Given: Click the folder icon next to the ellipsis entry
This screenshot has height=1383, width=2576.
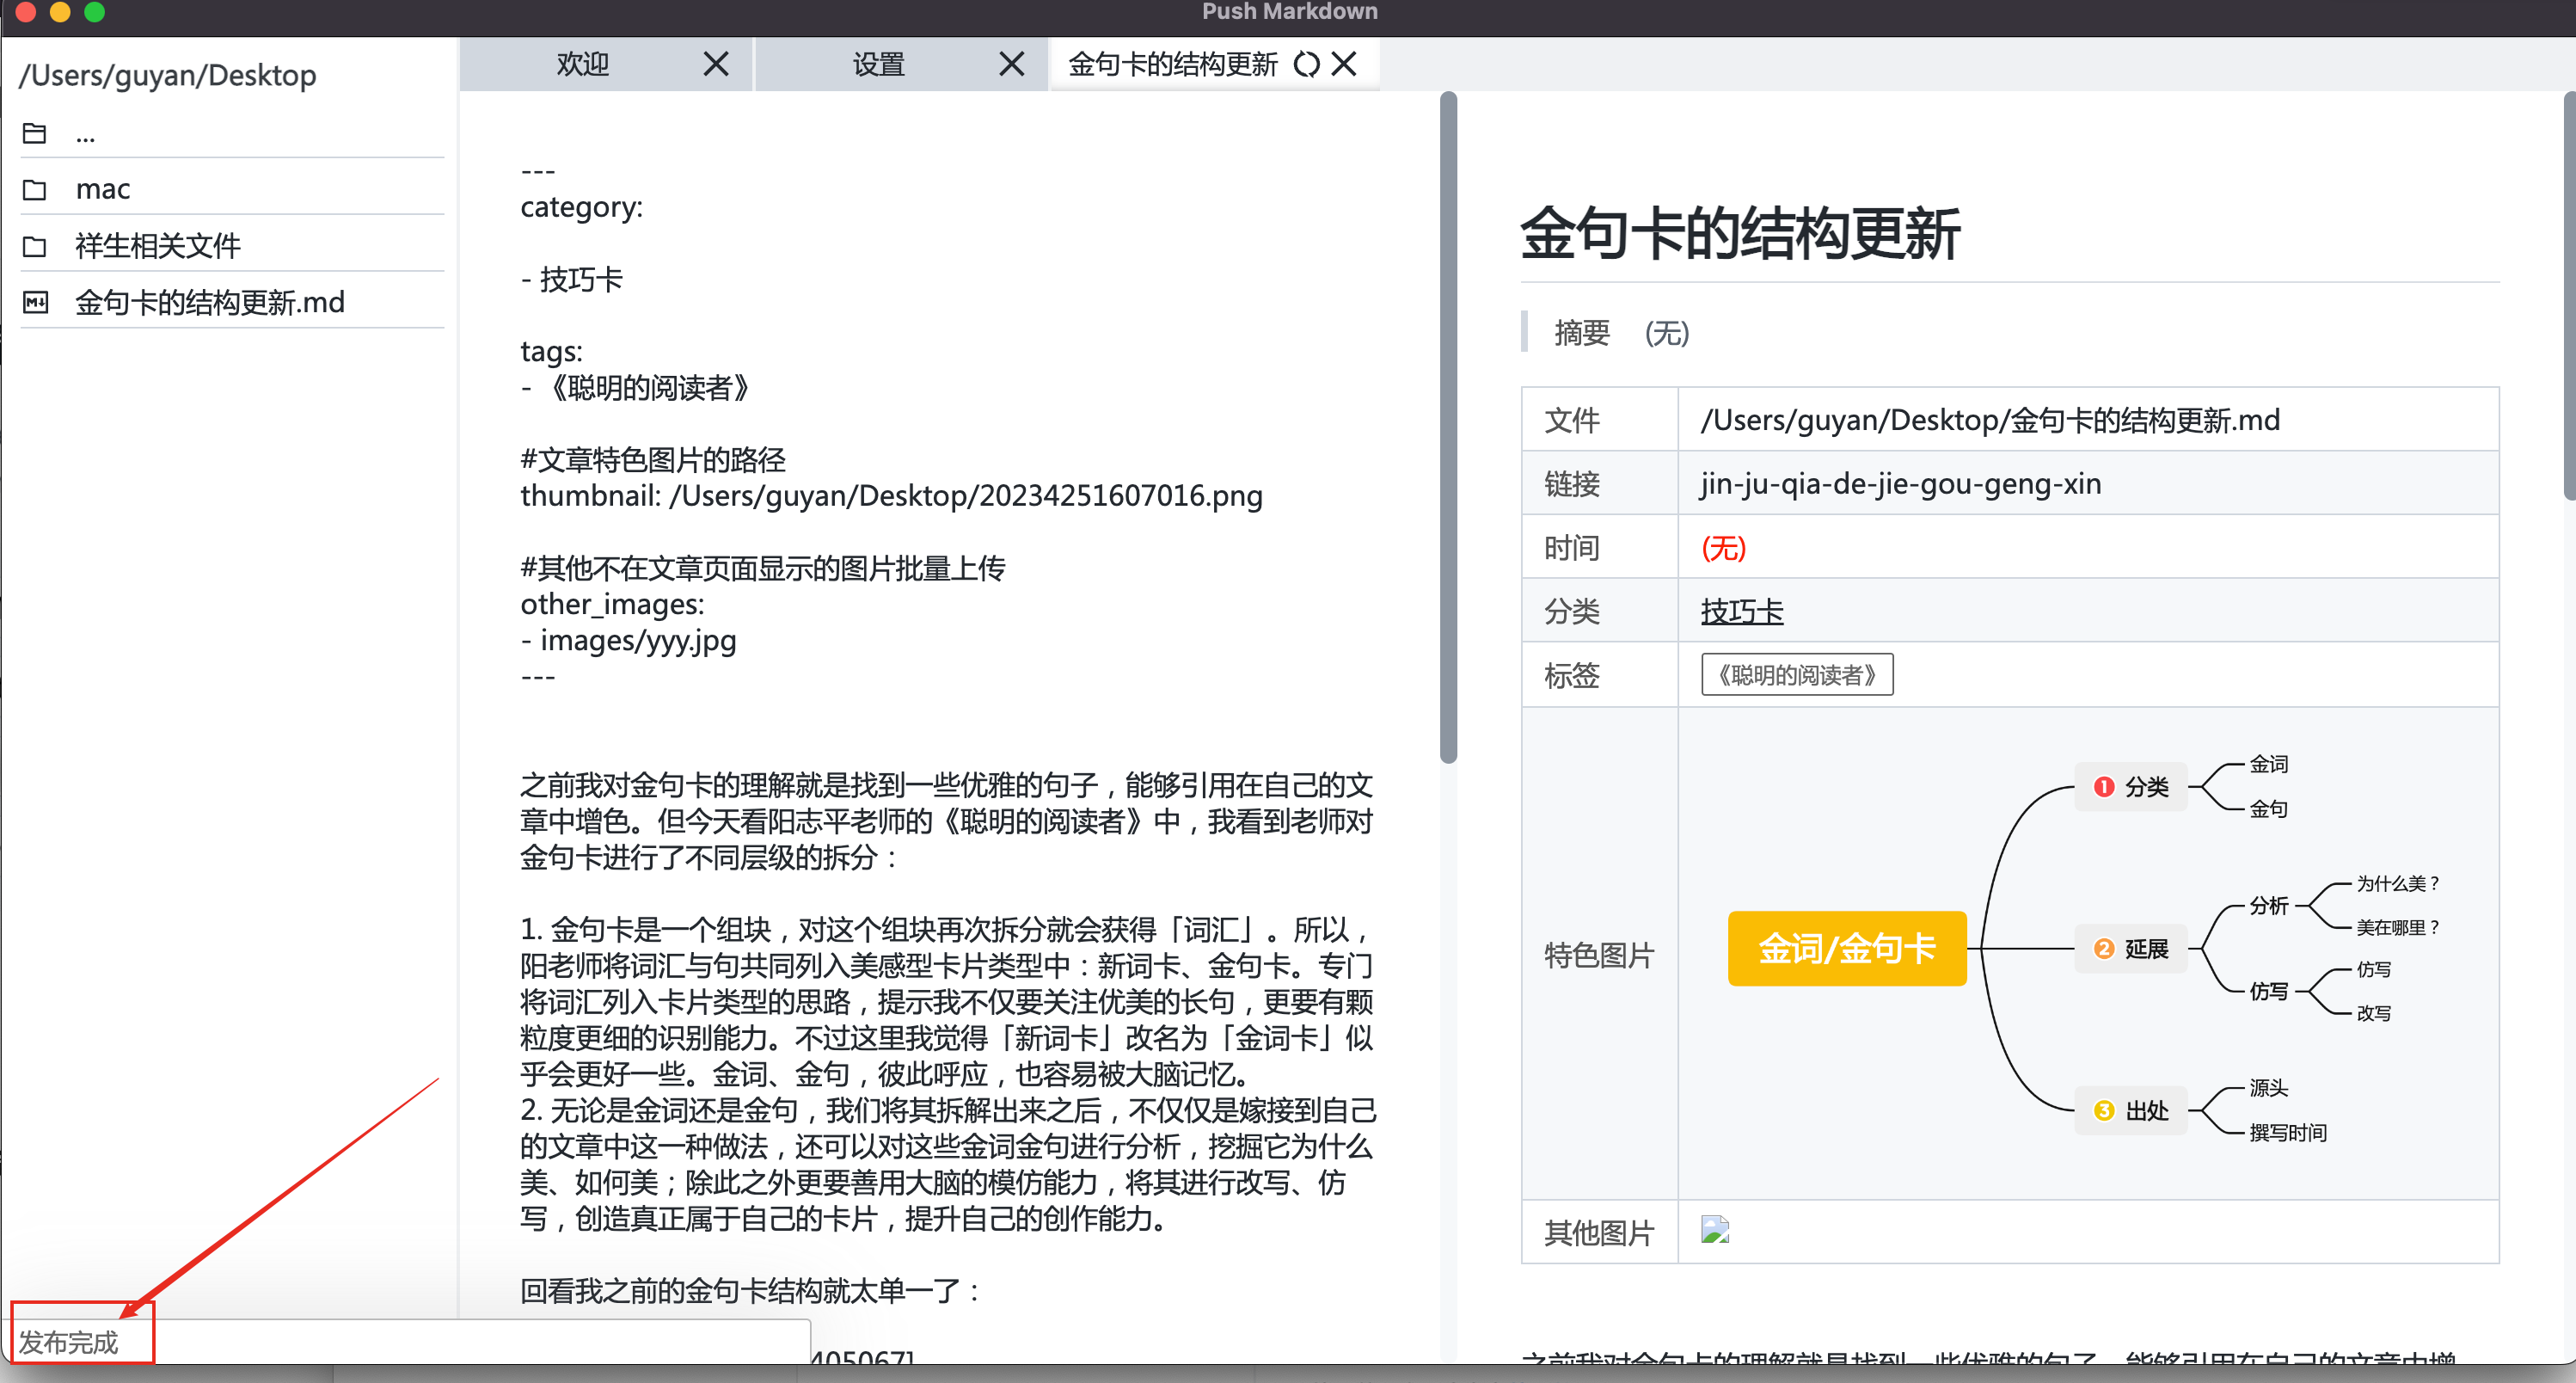Looking at the screenshot, I should 34,133.
